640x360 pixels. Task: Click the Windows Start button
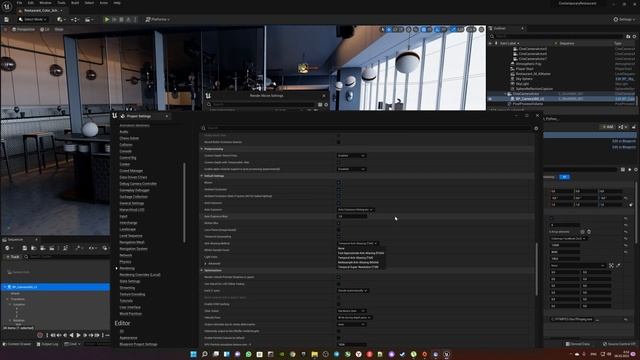click(x=193, y=354)
